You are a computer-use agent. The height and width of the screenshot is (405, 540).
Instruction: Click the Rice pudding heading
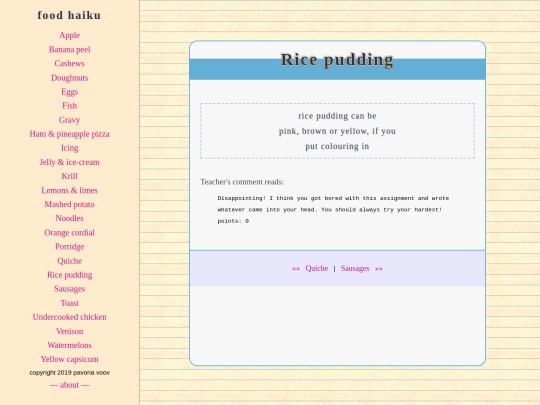point(337,60)
